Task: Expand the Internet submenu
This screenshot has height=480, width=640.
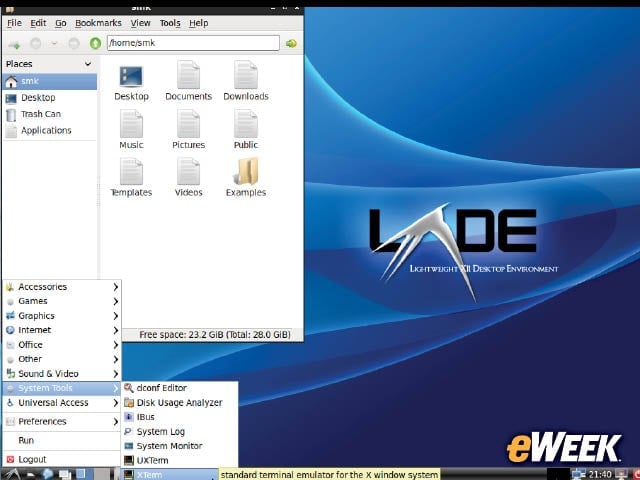Action: click(x=62, y=330)
